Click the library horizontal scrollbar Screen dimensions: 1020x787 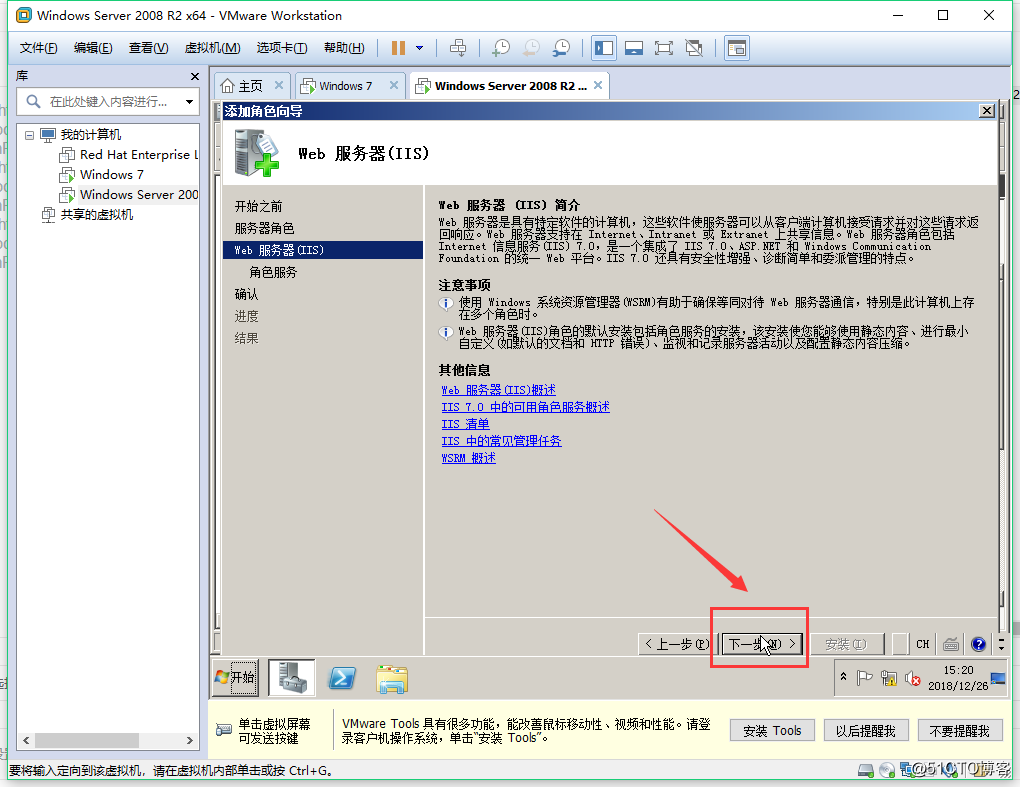coord(87,740)
